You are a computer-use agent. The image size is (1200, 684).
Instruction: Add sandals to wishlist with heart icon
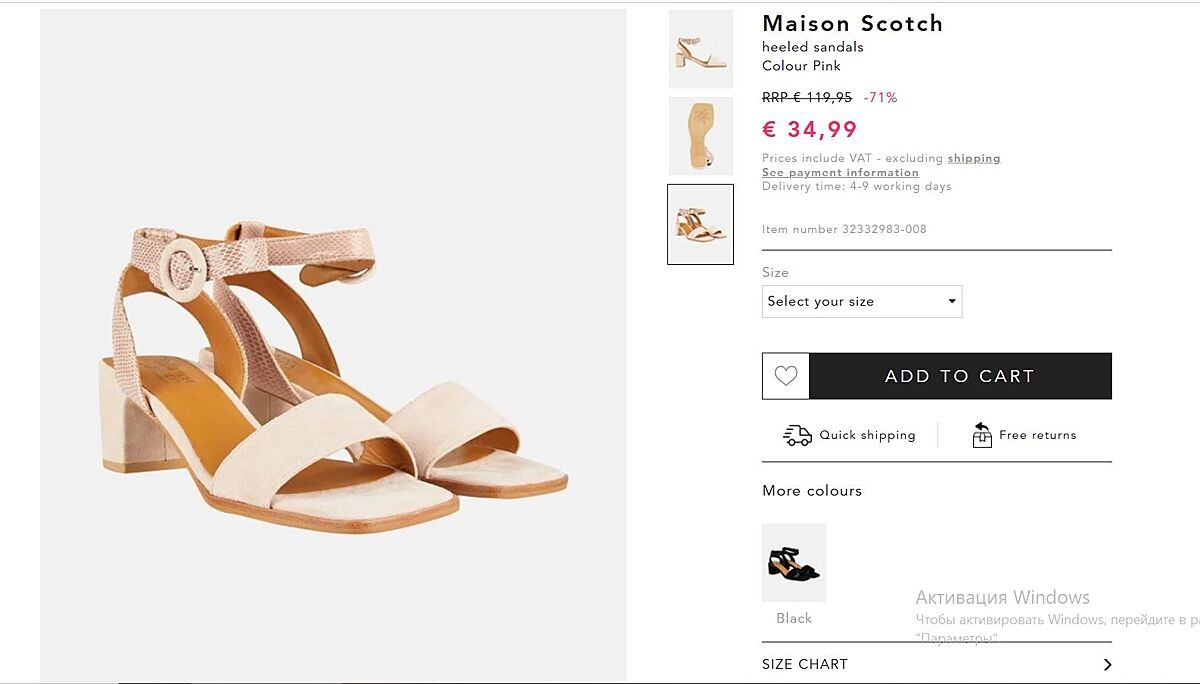point(786,376)
